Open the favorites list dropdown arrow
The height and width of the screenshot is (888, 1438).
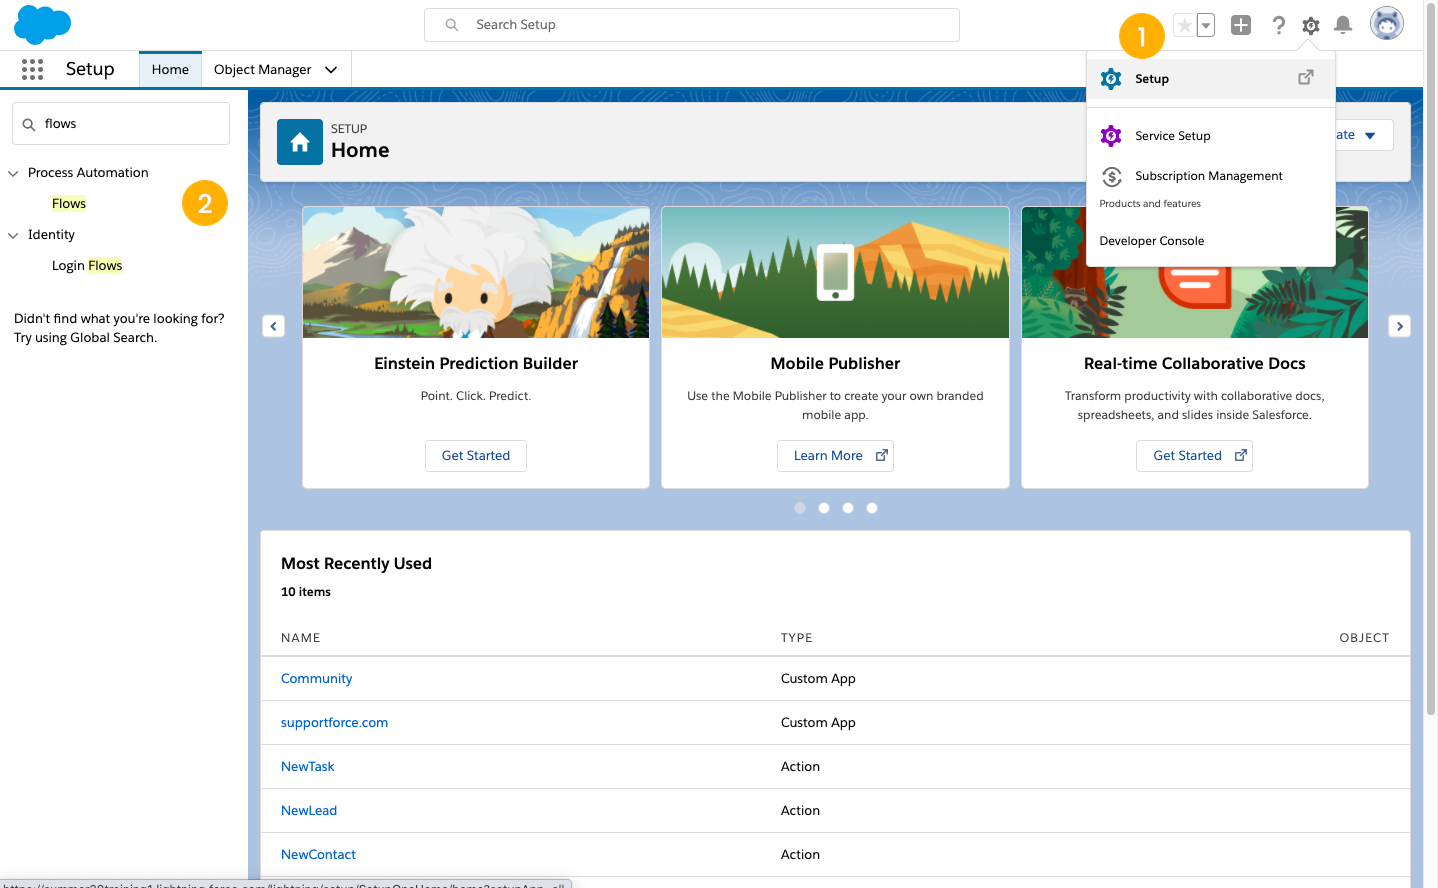1206,25
